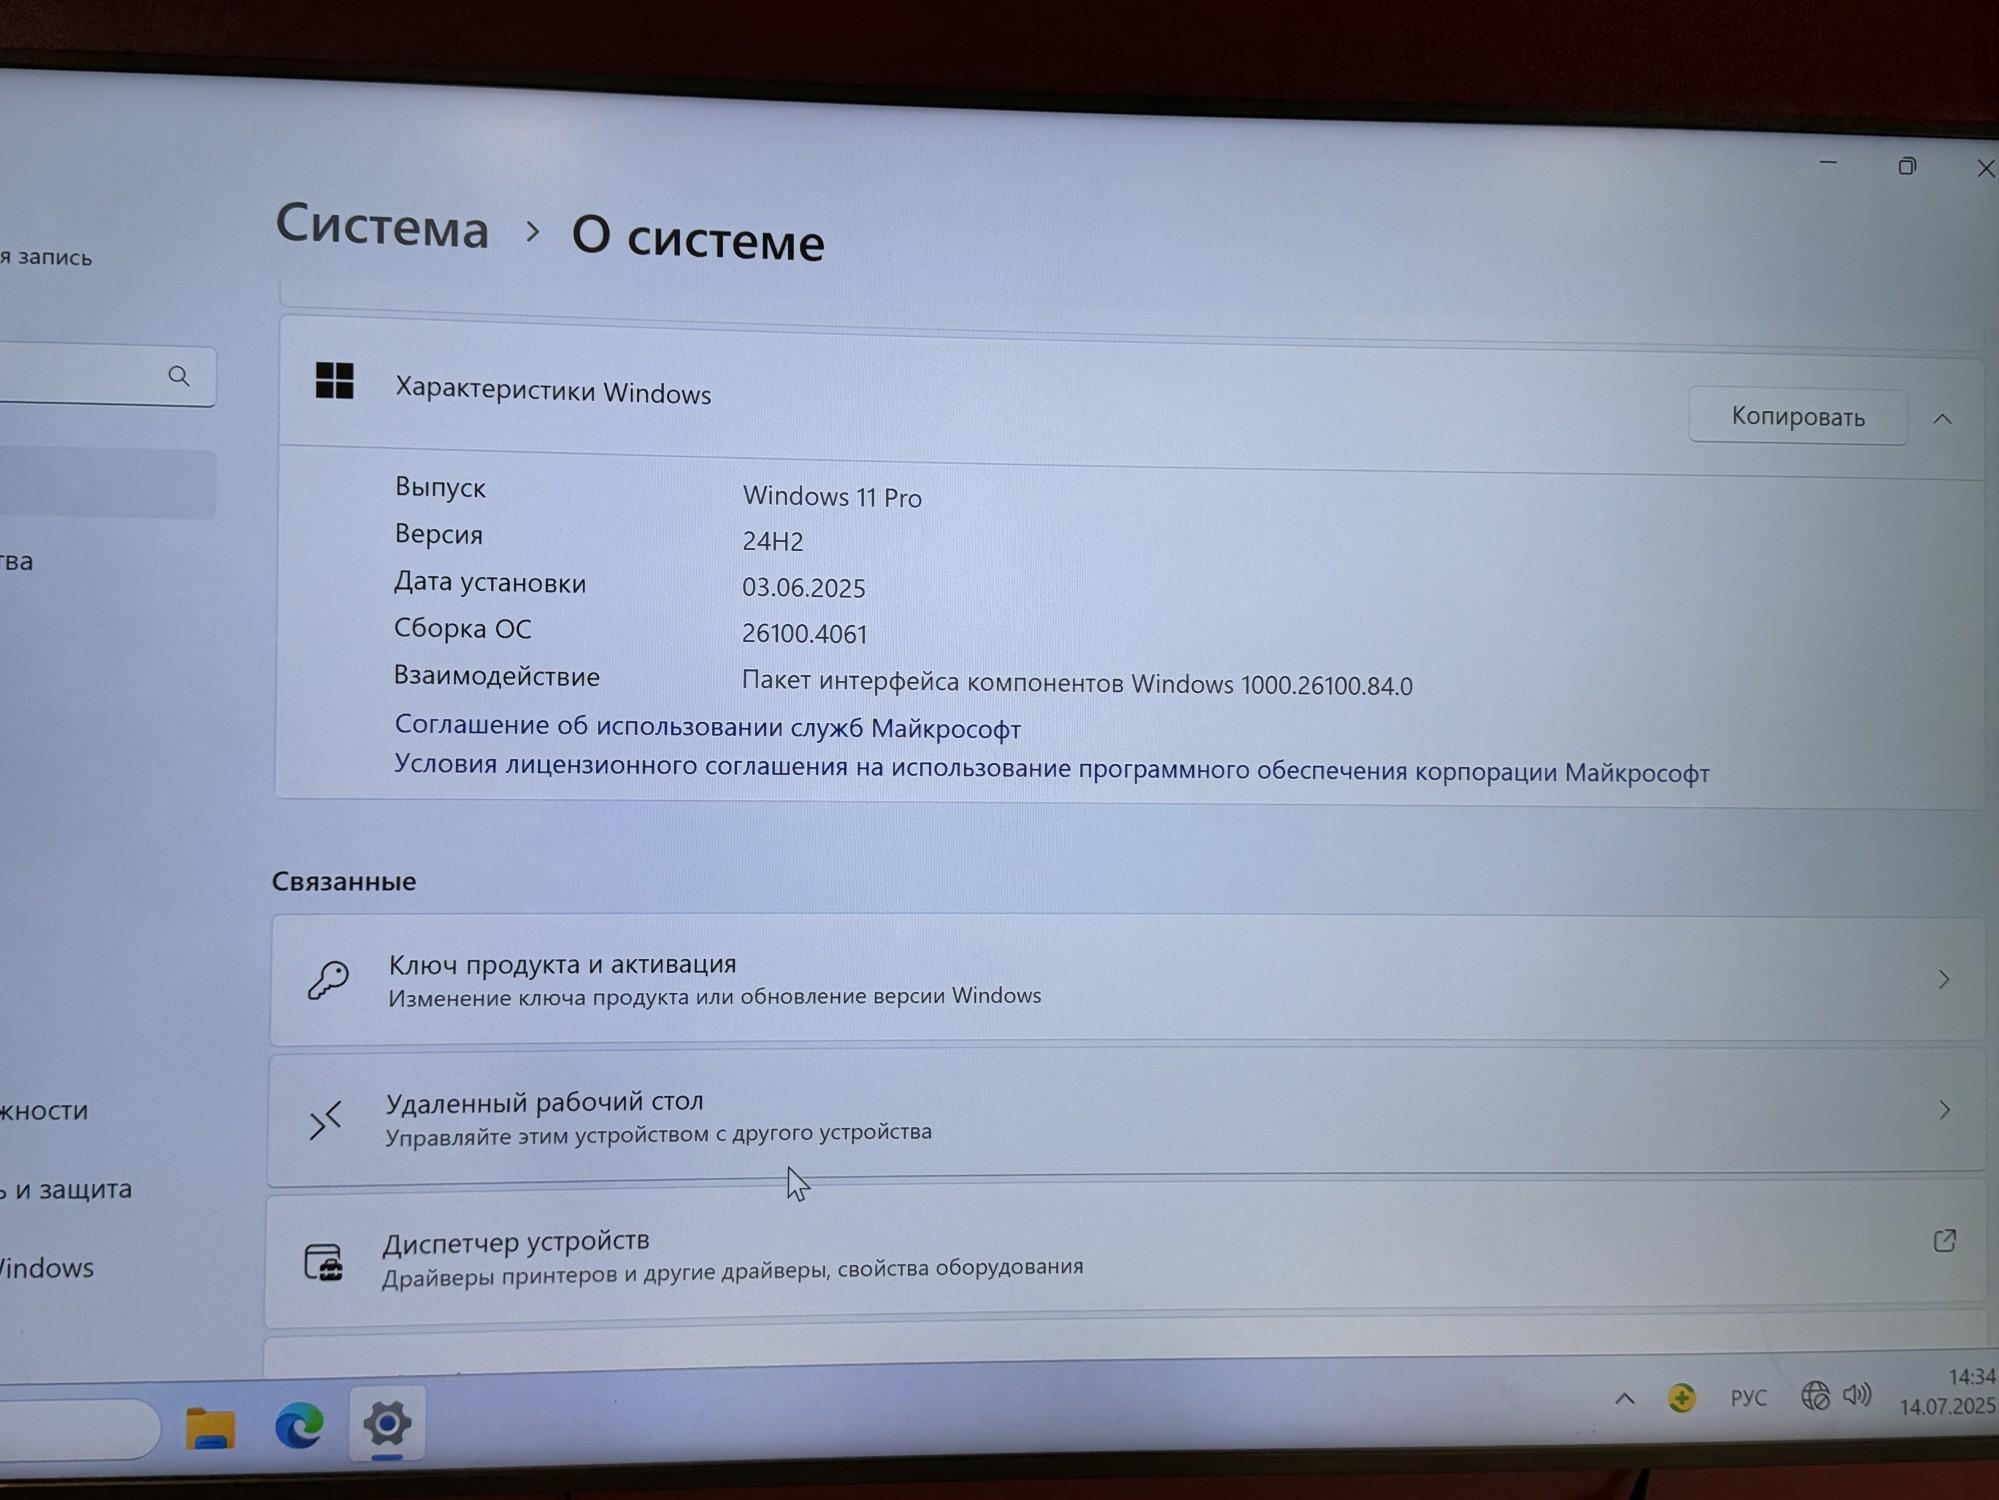1999x1500 pixels.
Task: Select OS build 26100.4061
Action: pos(804,634)
